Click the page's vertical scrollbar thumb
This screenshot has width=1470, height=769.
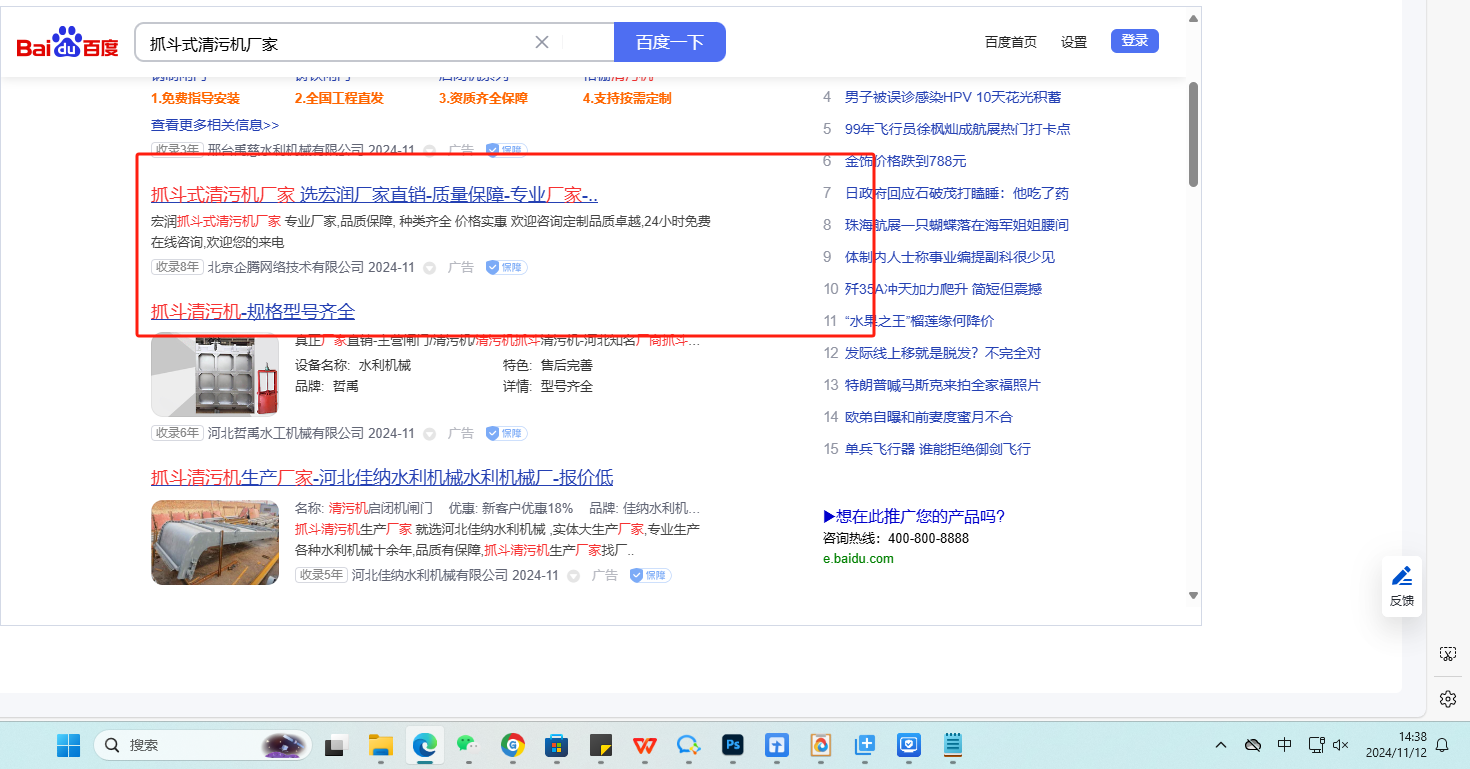1193,134
